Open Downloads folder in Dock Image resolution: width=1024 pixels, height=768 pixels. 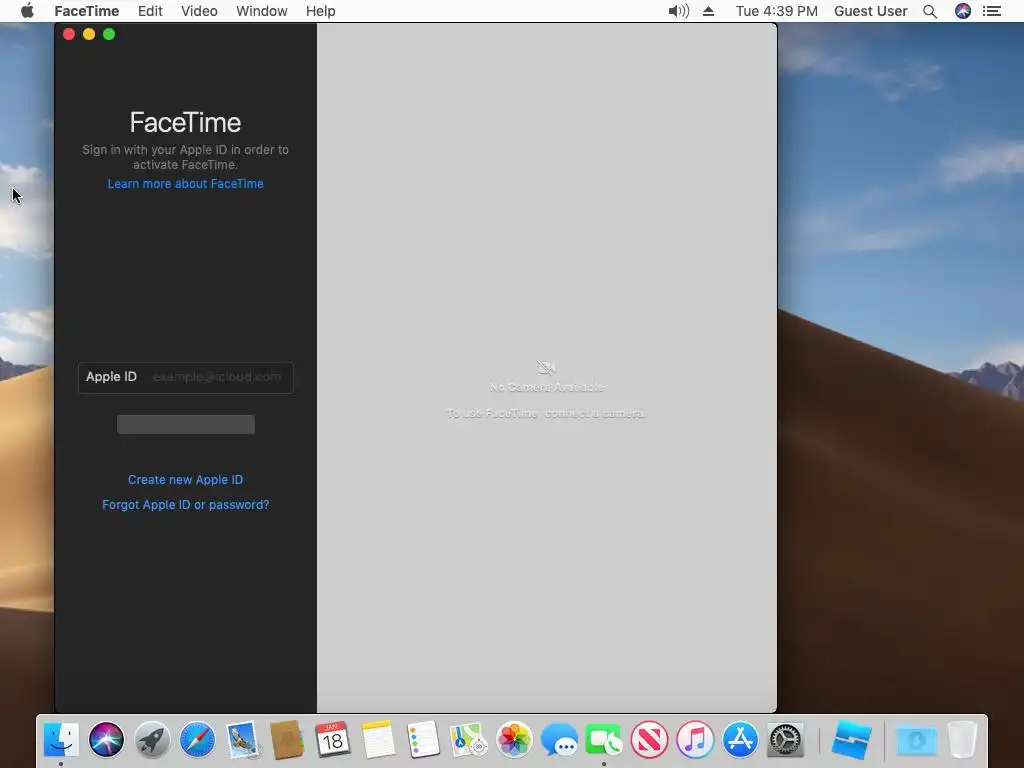tap(916, 741)
